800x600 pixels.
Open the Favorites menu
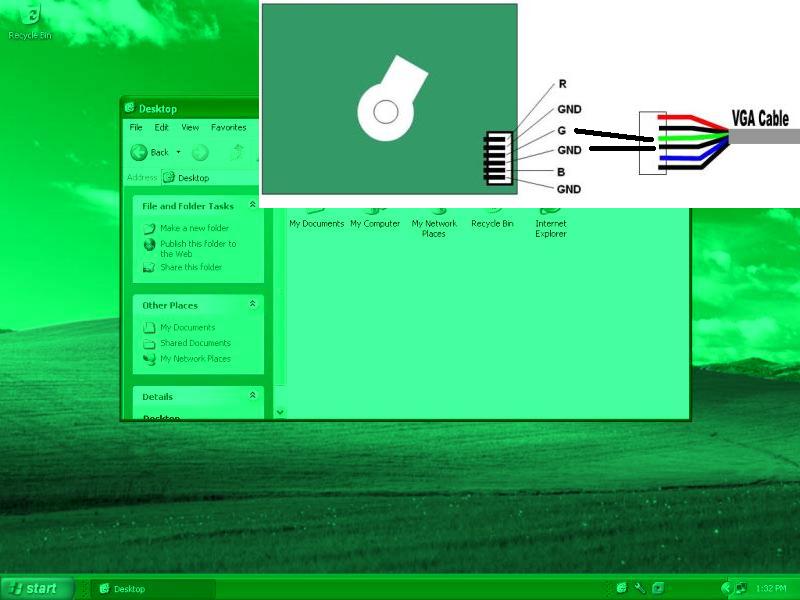pos(229,127)
